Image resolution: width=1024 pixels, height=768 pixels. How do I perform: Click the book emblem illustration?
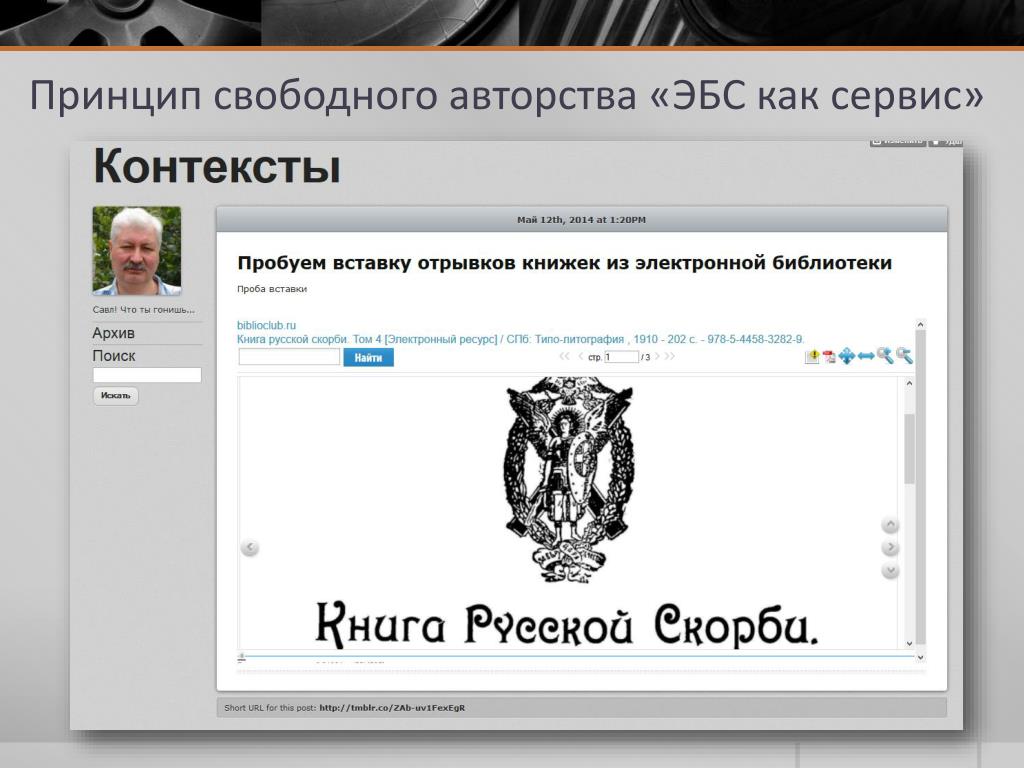568,480
